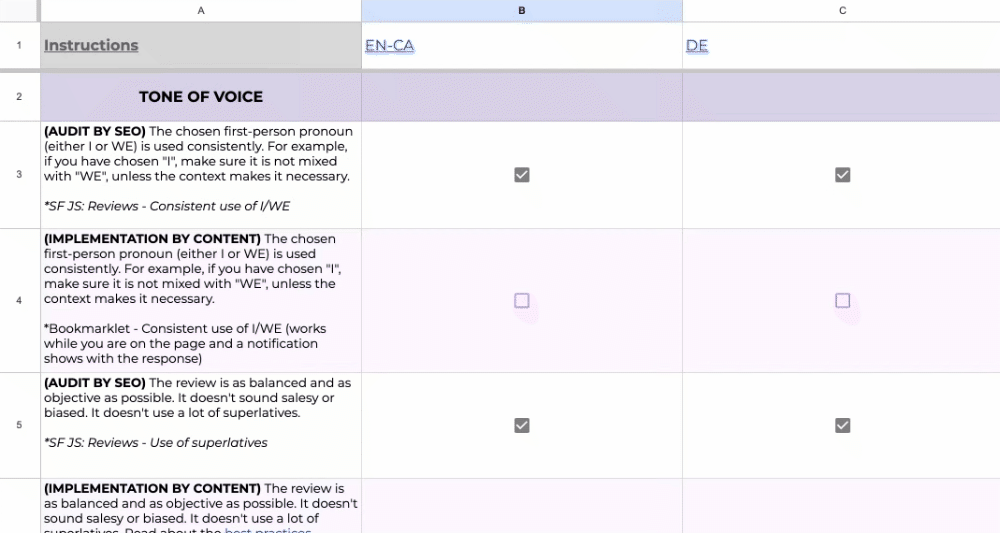The height and width of the screenshot is (533, 1000).
Task: Tick the empty EN-CA checkbox in row 4
Action: pyautogui.click(x=521, y=300)
